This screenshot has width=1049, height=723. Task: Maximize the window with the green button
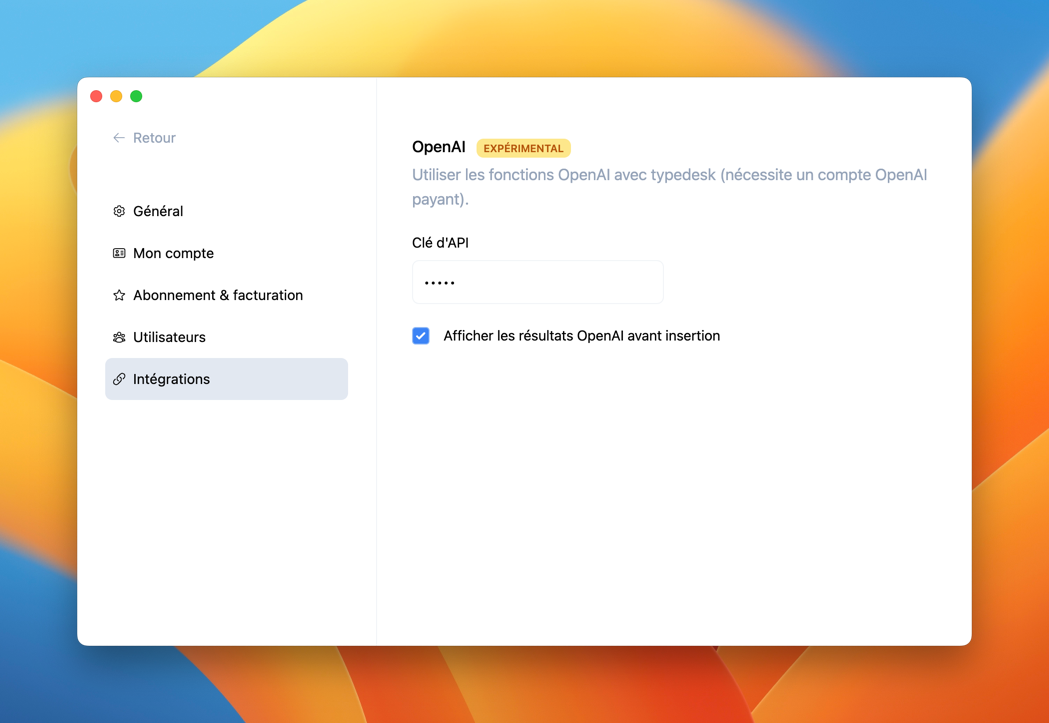[x=136, y=96]
